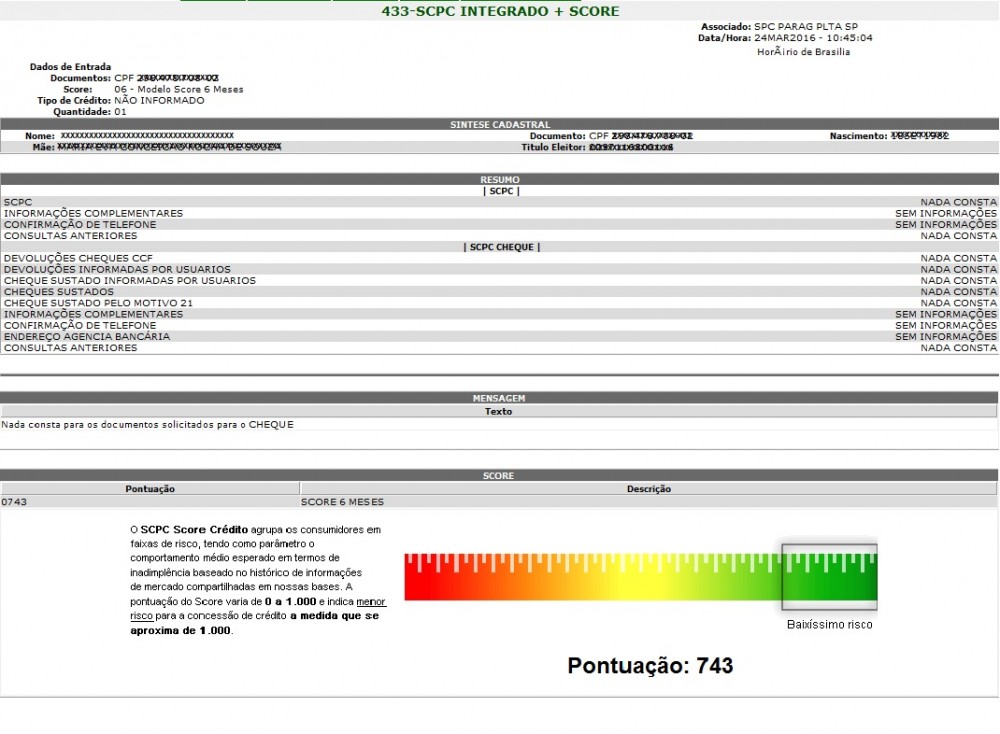
Task: Click the large 'Pontuação: 743' text
Action: 651,666
